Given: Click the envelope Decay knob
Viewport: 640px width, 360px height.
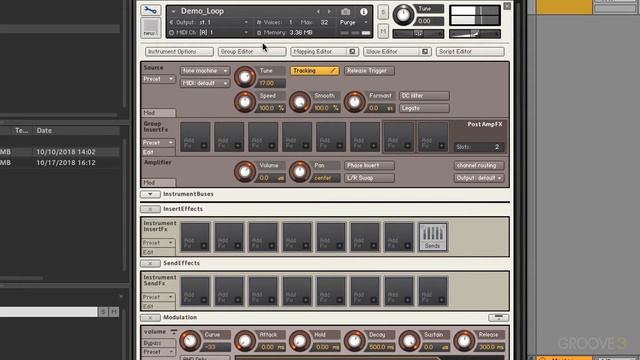Looking at the screenshot, I should tap(354, 340).
